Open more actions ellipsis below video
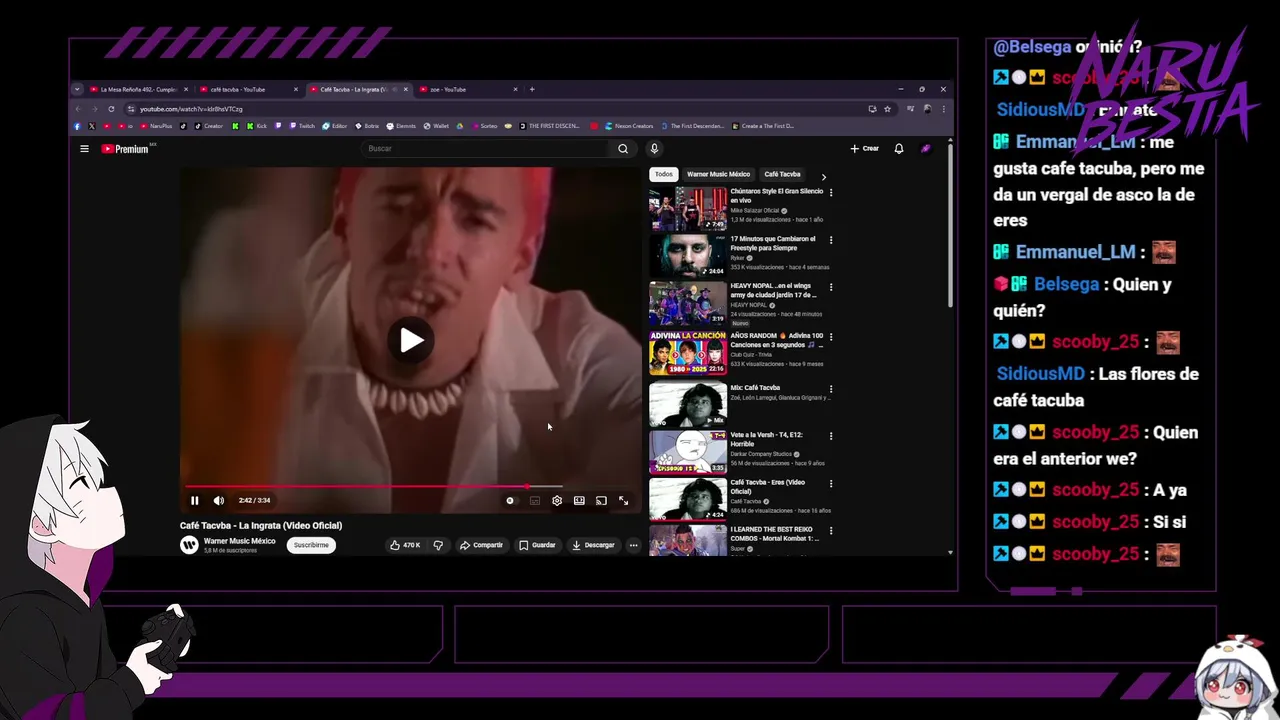 pos(633,545)
